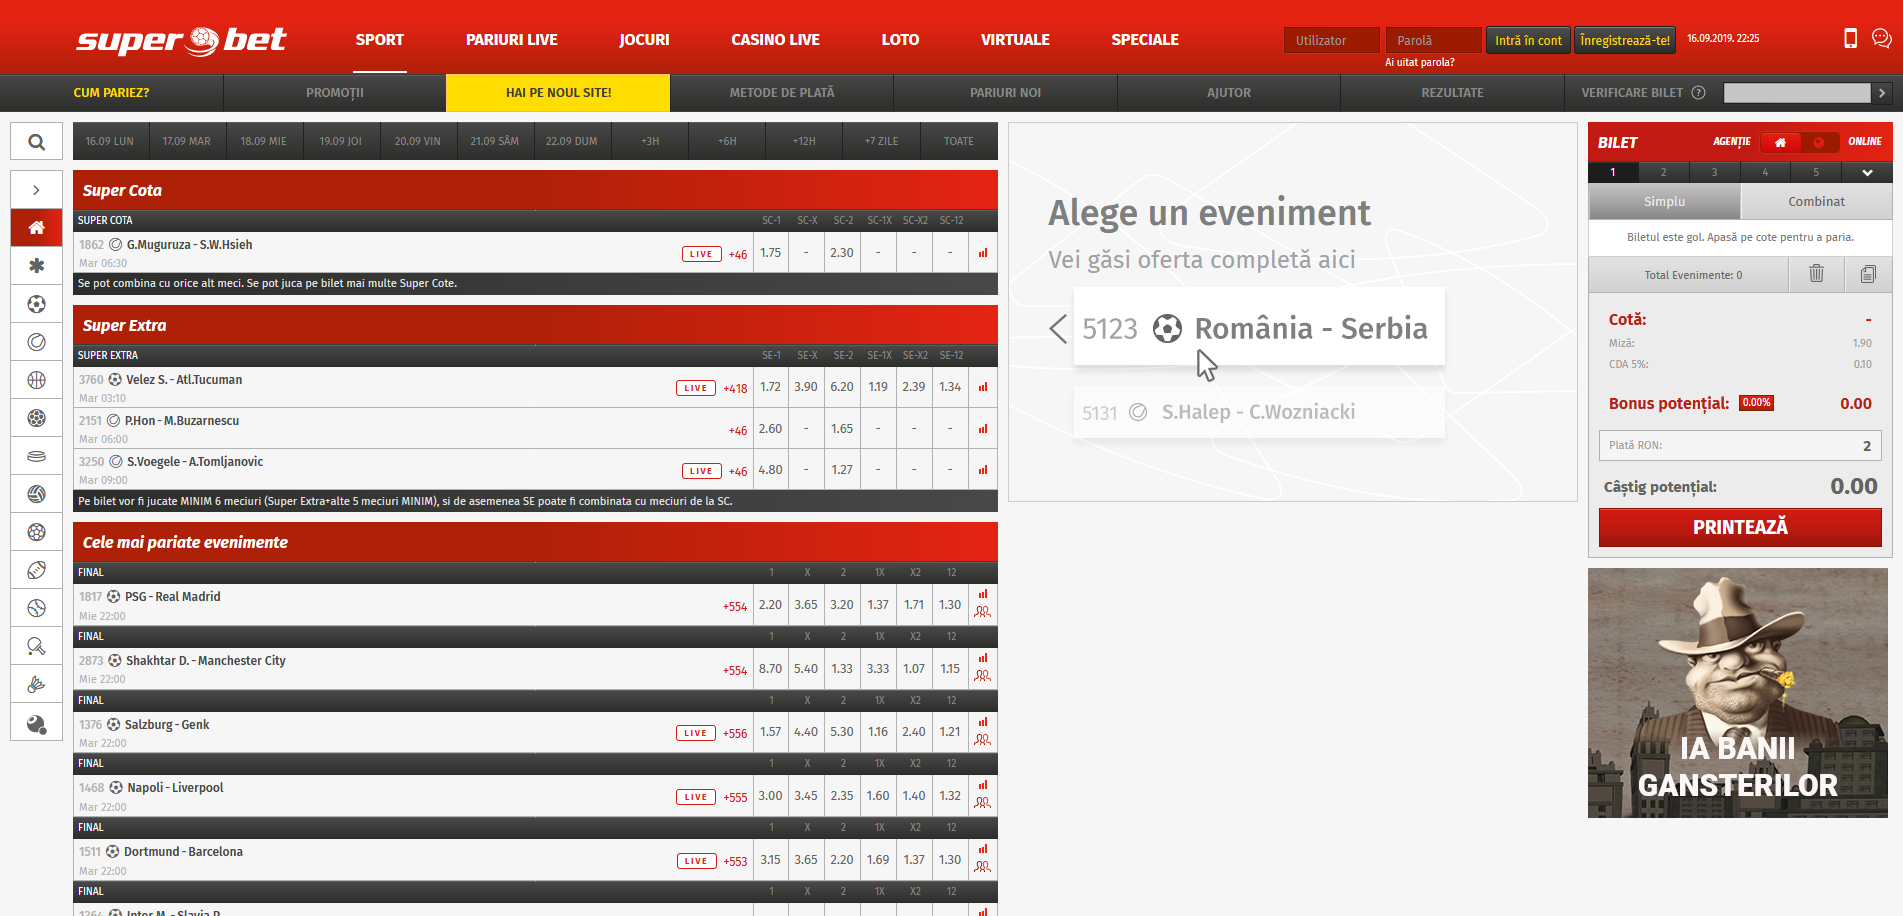Choose the tennis sport icon in sidebar
Viewport: 1903px width, 916px height.
(37, 342)
